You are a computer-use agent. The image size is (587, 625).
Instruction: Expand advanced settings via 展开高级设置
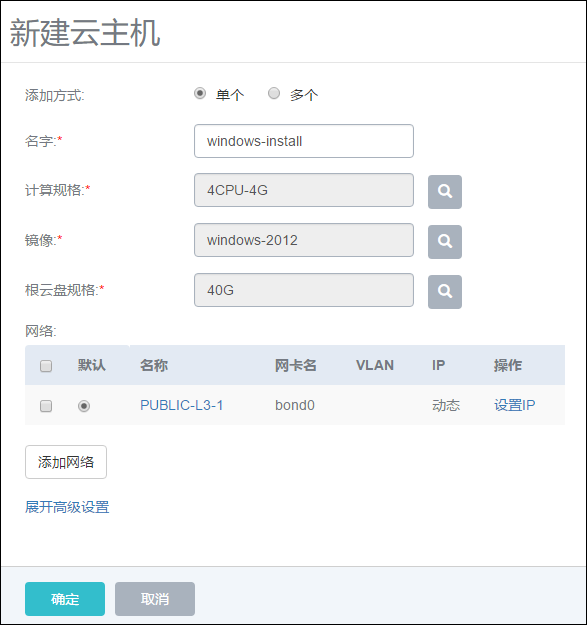pos(67,507)
